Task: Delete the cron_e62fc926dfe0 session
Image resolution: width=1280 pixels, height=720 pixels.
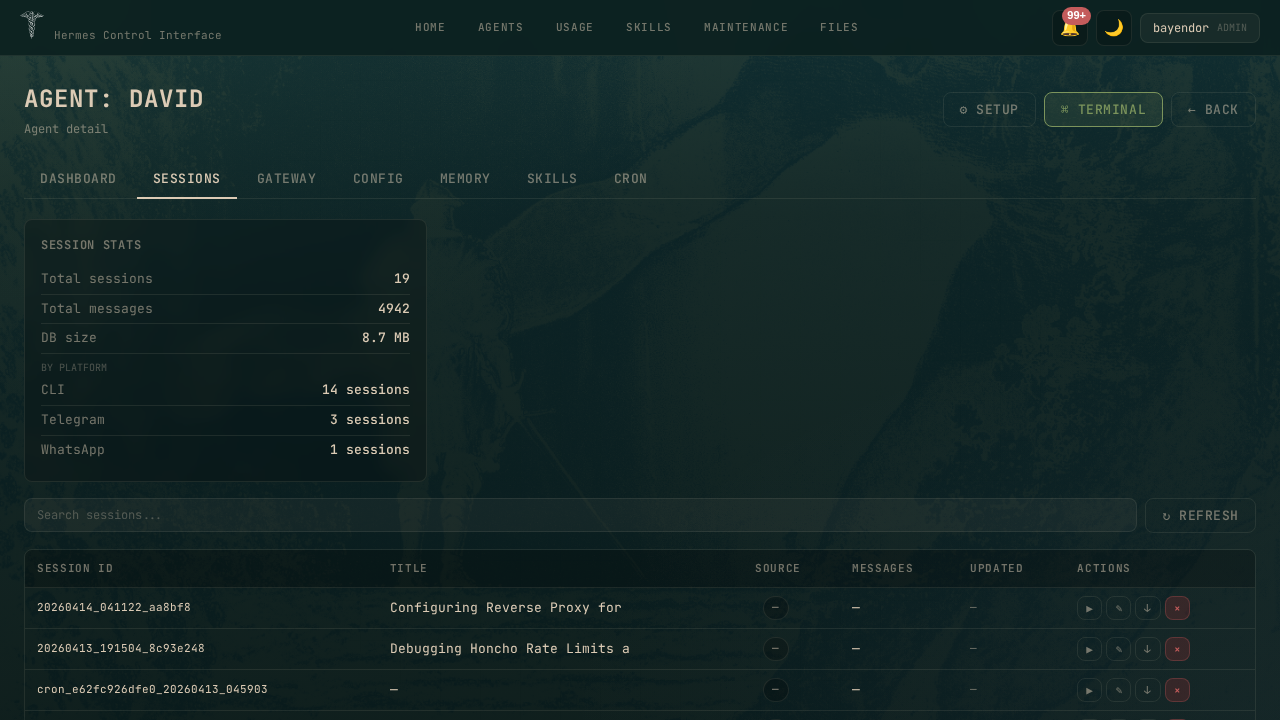Action: click(x=1177, y=690)
